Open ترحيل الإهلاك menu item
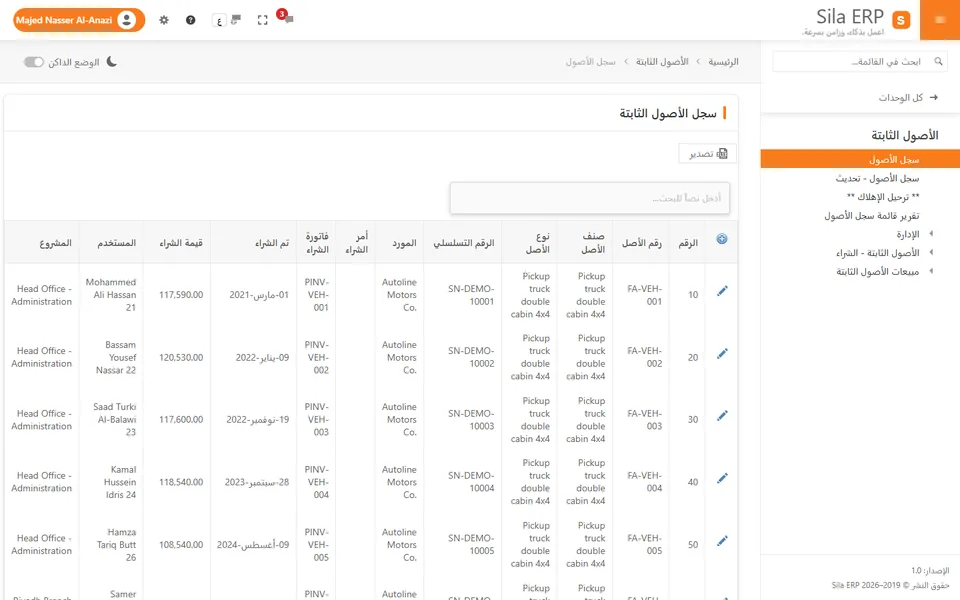 point(883,197)
